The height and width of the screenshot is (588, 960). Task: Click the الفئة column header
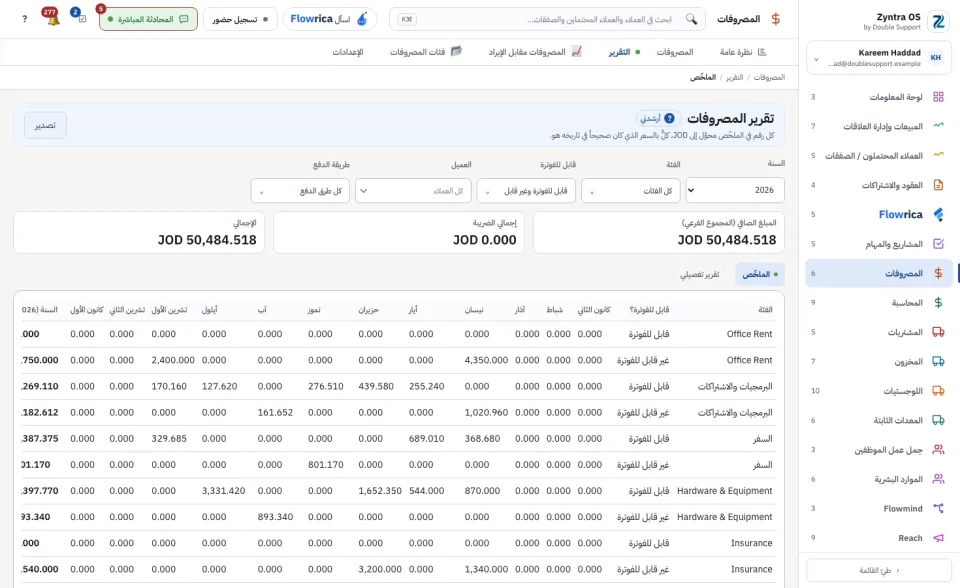[x=765, y=309]
